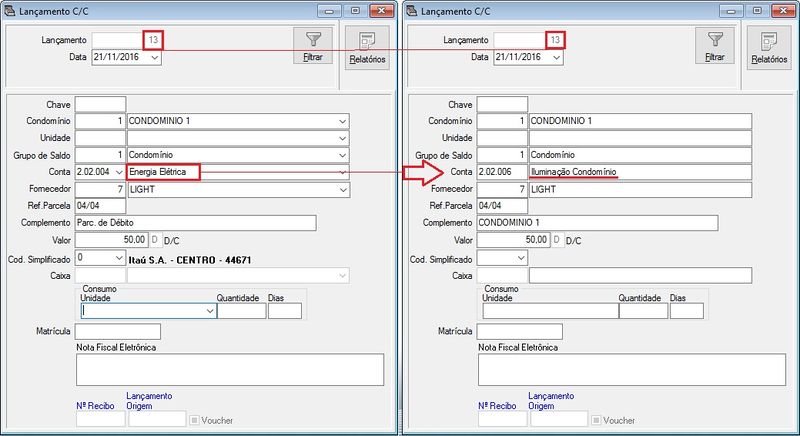
Task: Expand Consumo Unidade dropdown in left window
Action: click(209, 312)
